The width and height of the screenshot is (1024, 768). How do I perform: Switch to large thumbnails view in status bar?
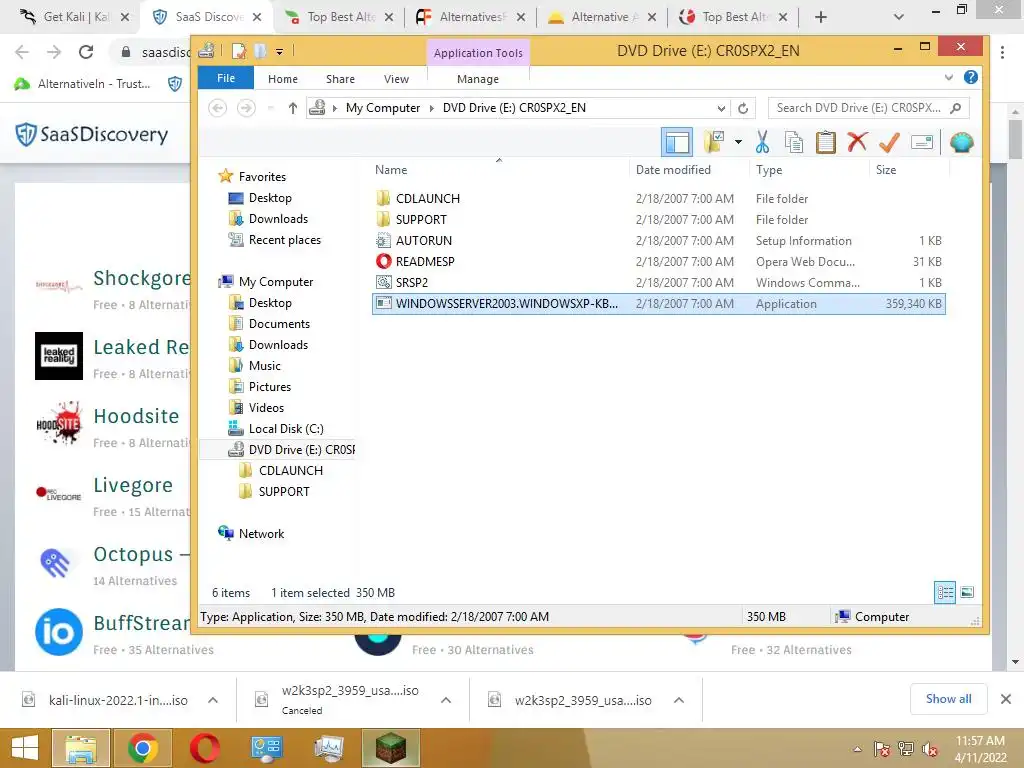click(x=967, y=592)
